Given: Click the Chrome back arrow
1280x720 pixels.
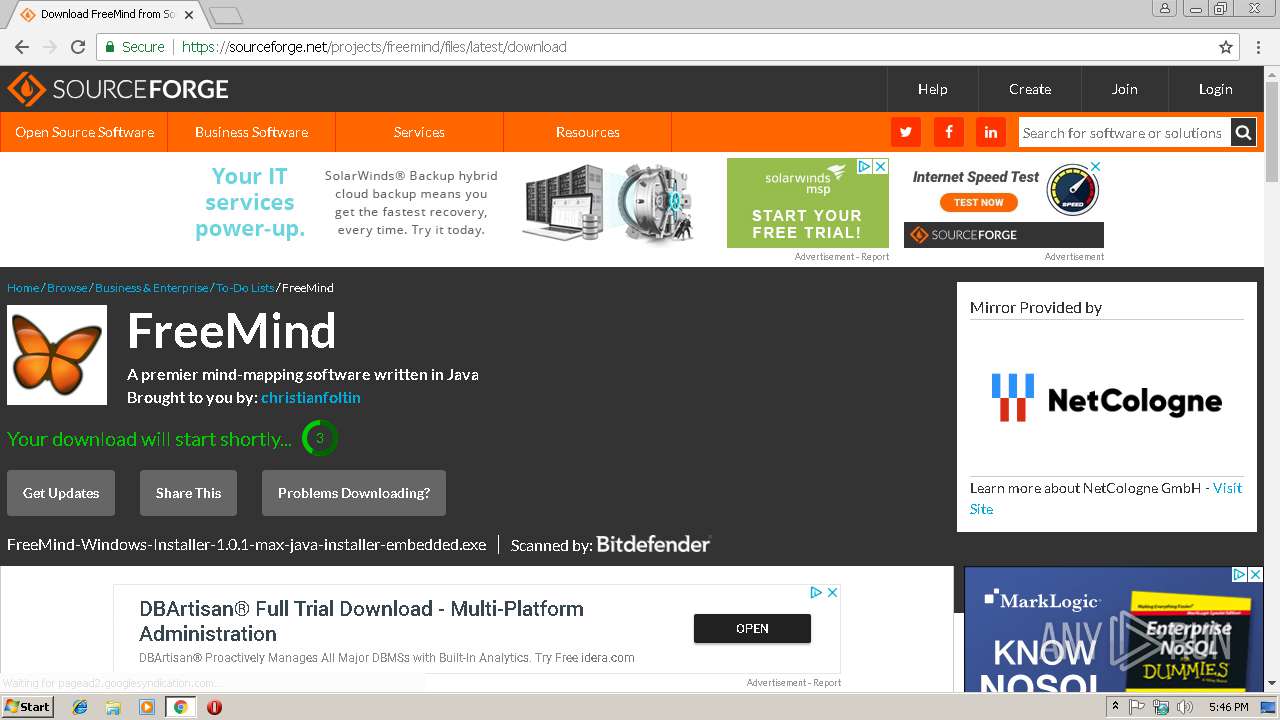Looking at the screenshot, I should point(21,47).
